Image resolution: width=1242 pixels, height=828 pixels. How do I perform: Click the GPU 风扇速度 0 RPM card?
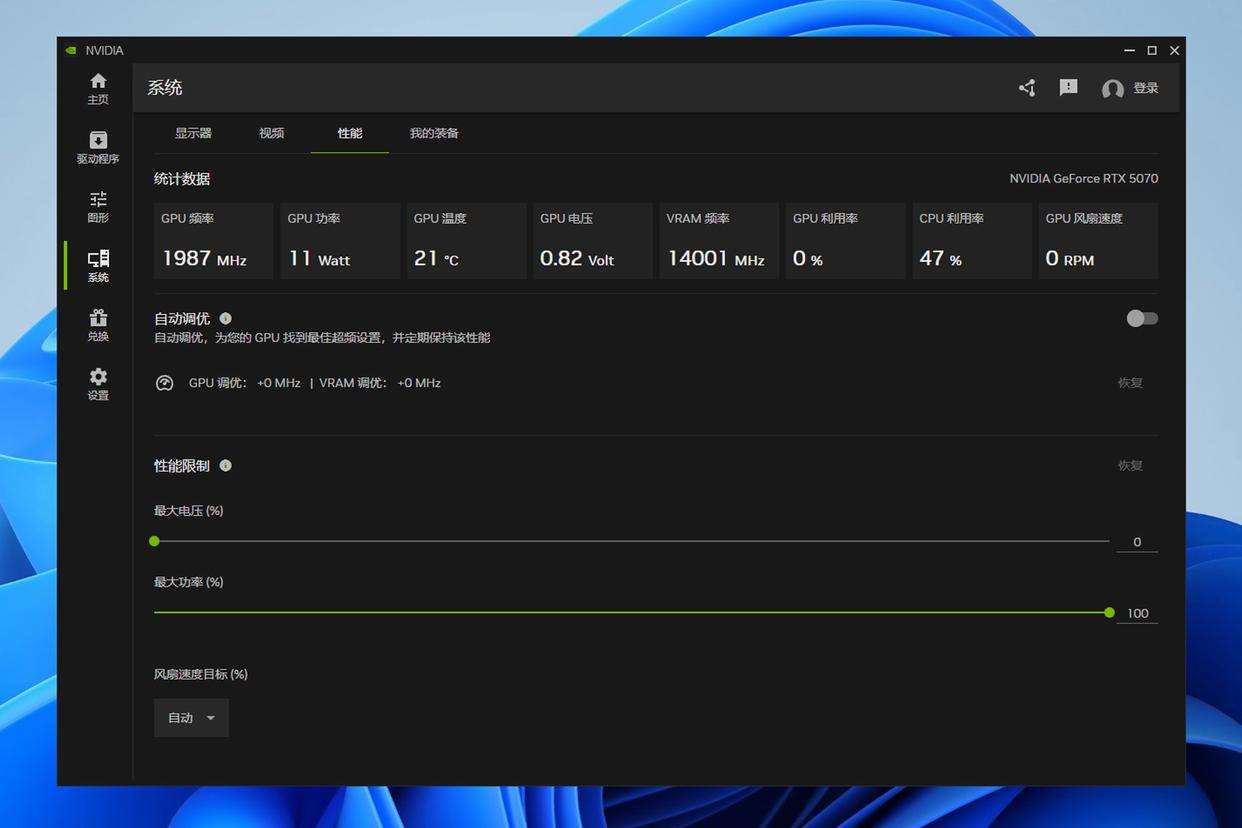tap(1098, 241)
